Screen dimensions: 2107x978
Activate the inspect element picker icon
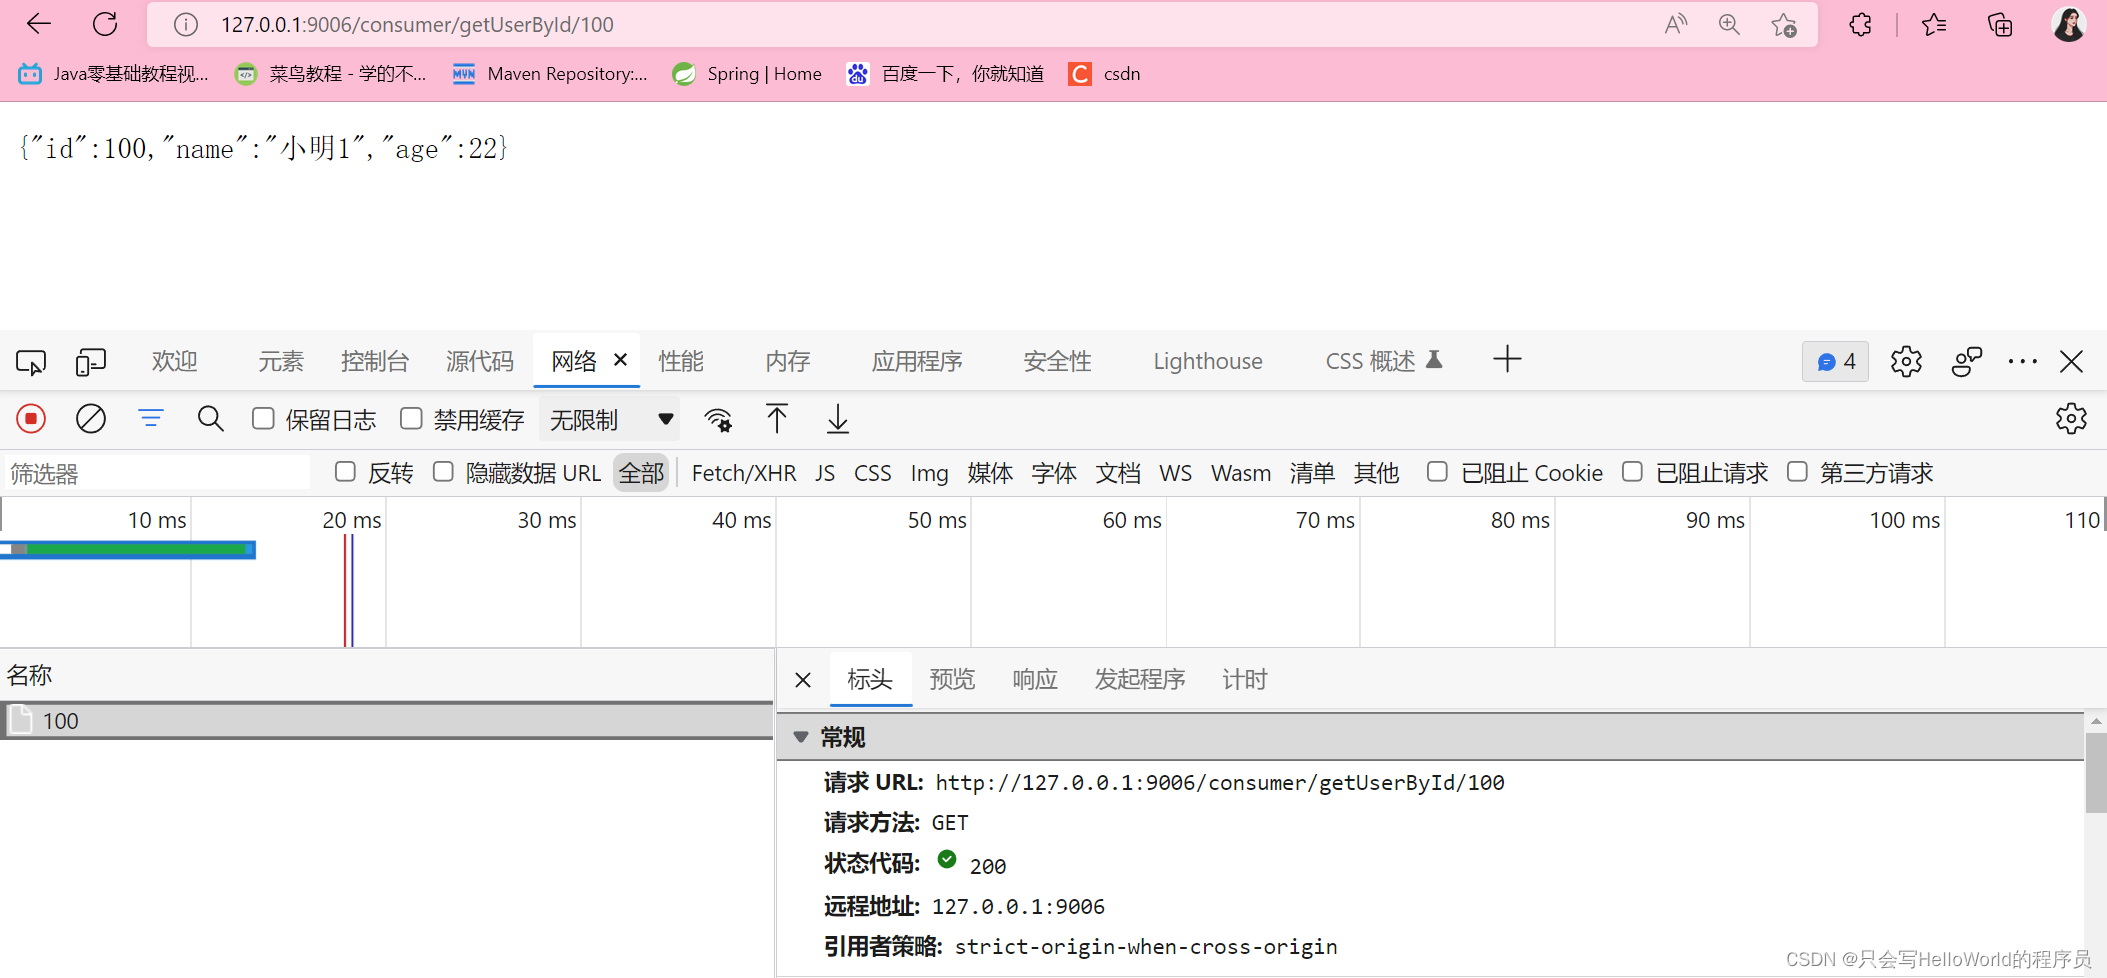coord(31,362)
